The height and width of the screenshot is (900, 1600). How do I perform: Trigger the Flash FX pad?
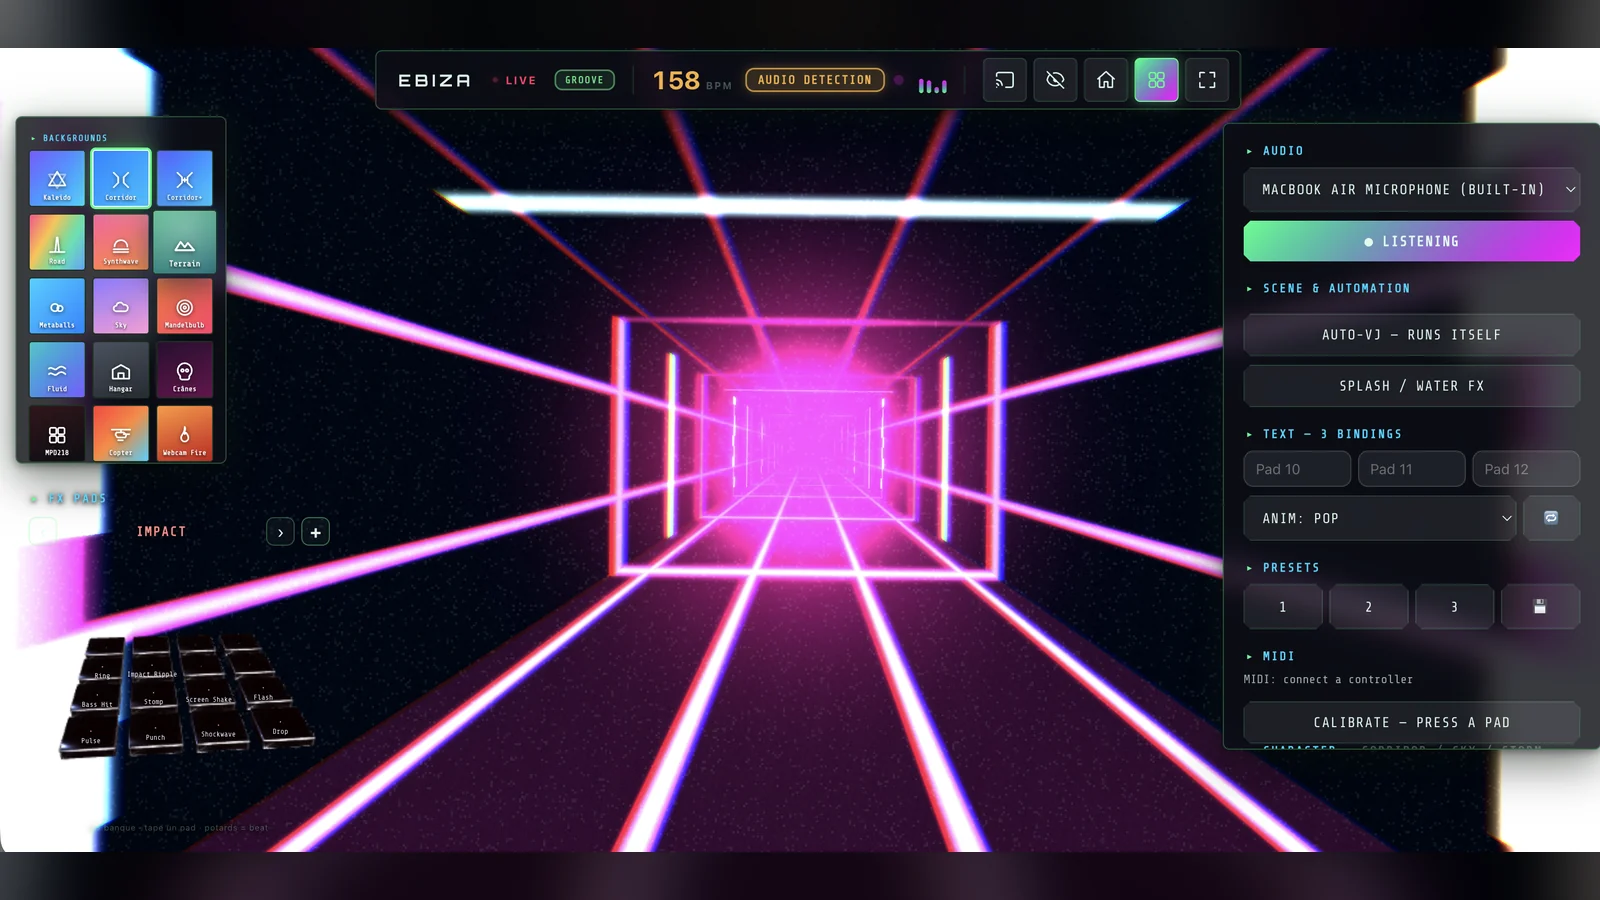click(x=263, y=691)
